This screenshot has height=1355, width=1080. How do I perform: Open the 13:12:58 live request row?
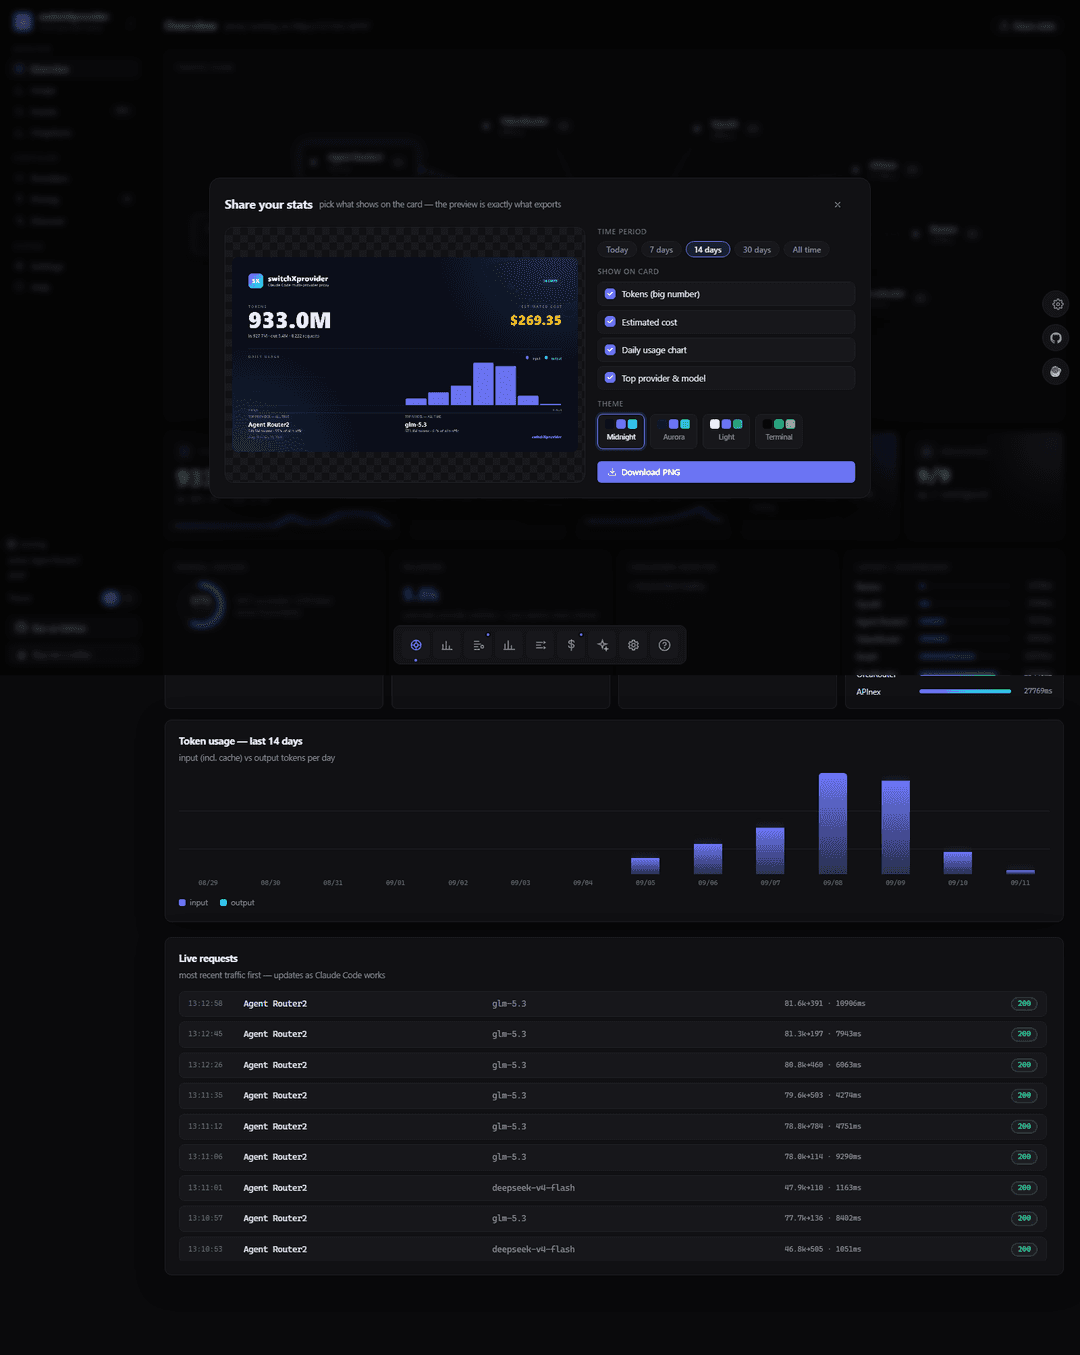tap(613, 1003)
